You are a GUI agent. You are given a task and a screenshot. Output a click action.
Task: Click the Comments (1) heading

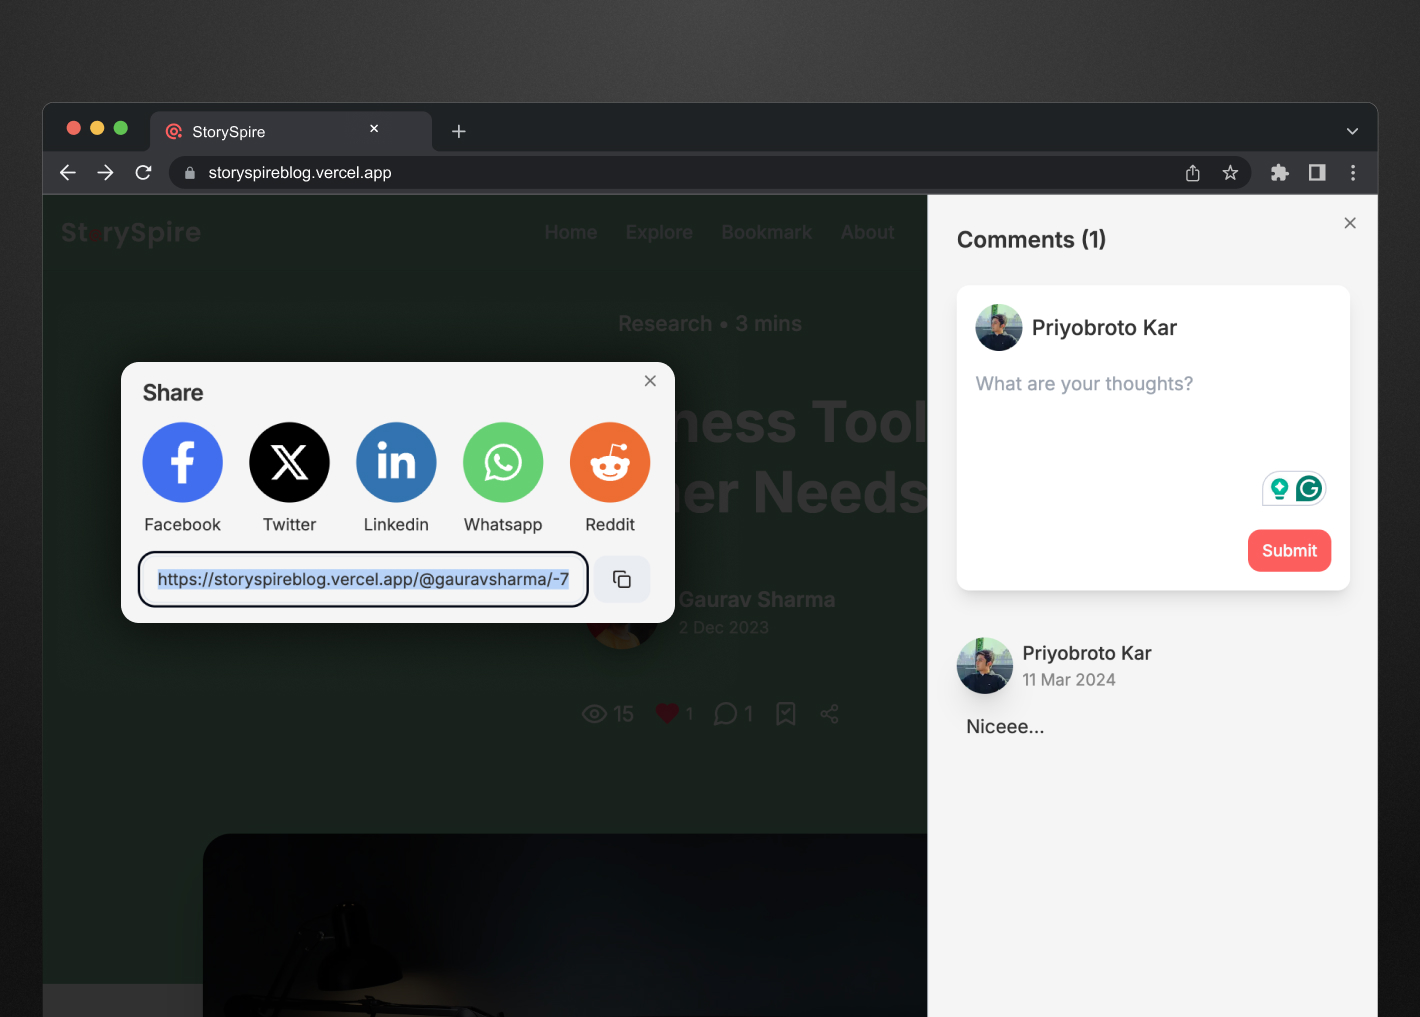click(1031, 240)
